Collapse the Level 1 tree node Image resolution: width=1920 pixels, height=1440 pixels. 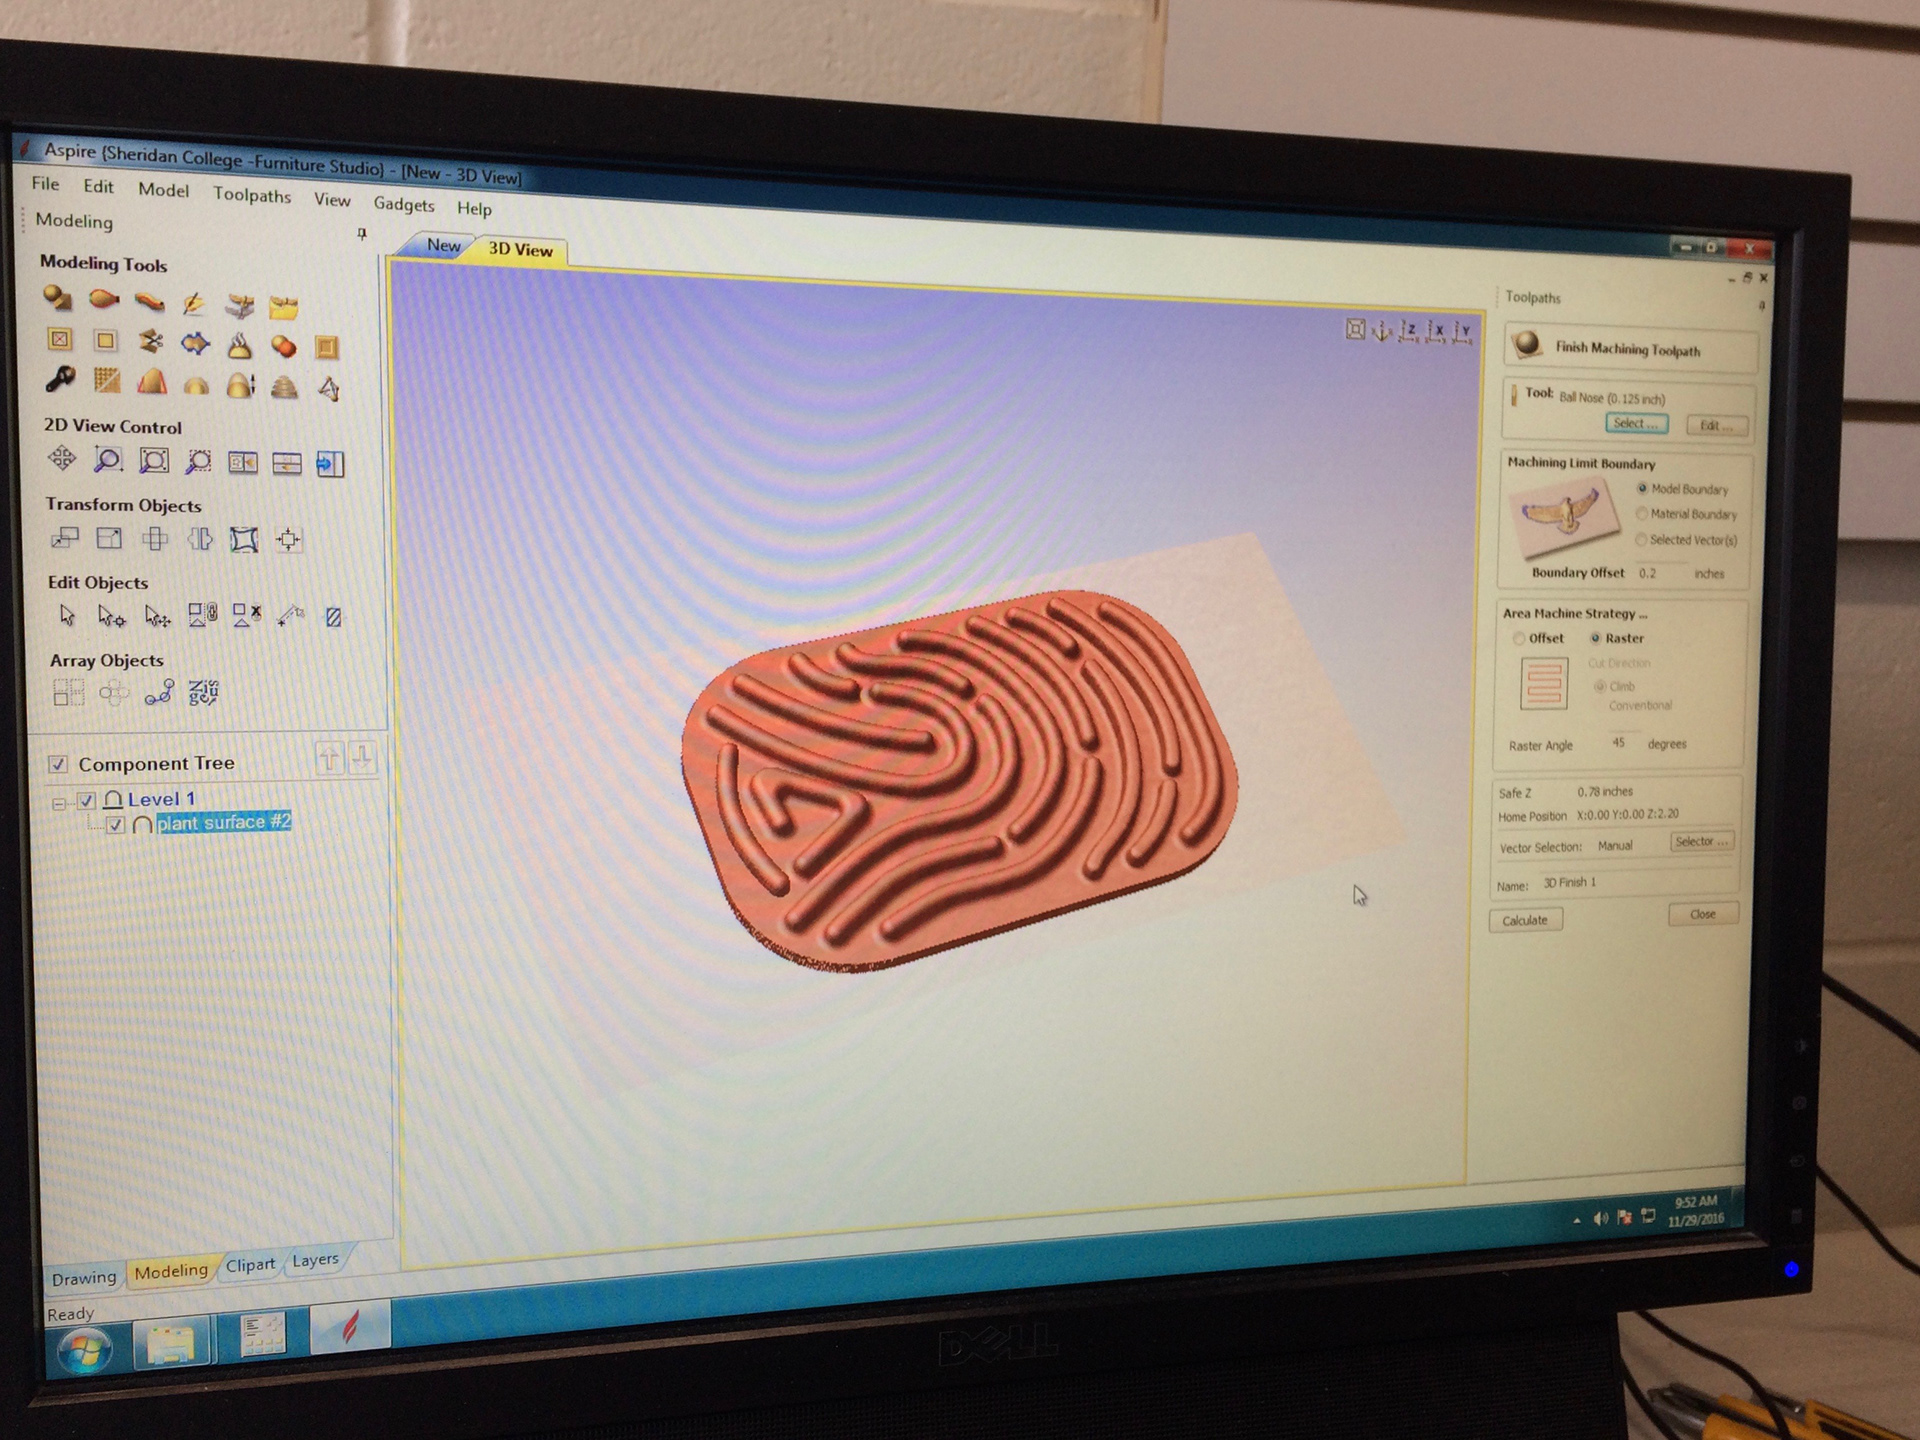click(59, 802)
